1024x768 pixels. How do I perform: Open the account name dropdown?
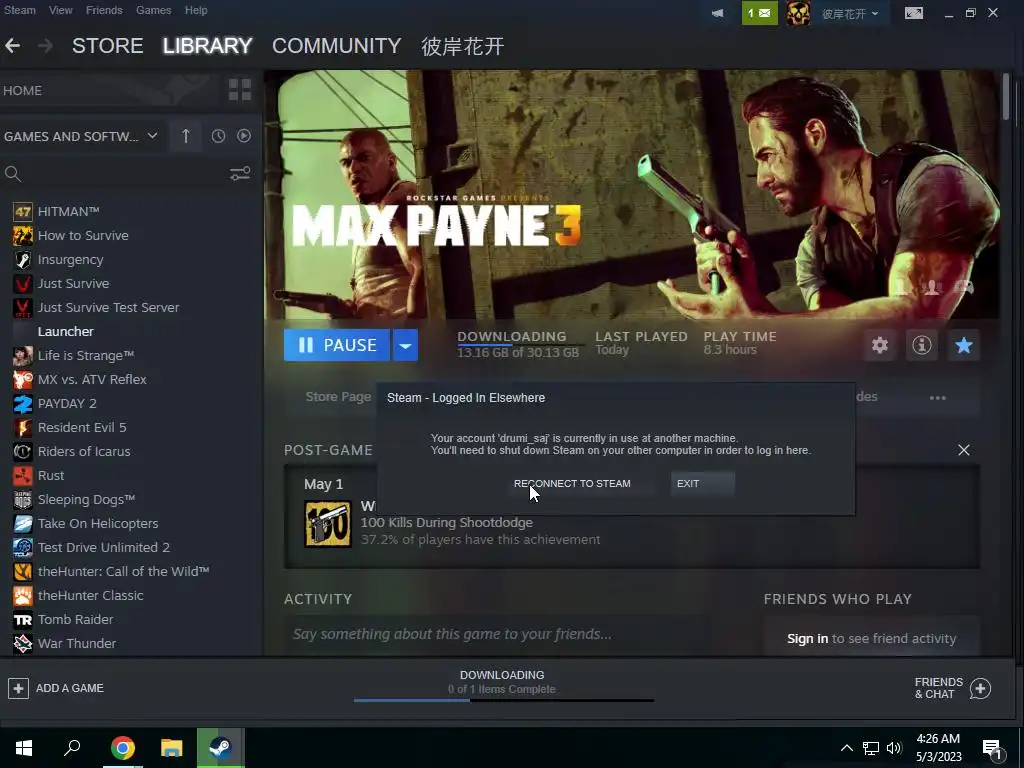tap(850, 13)
